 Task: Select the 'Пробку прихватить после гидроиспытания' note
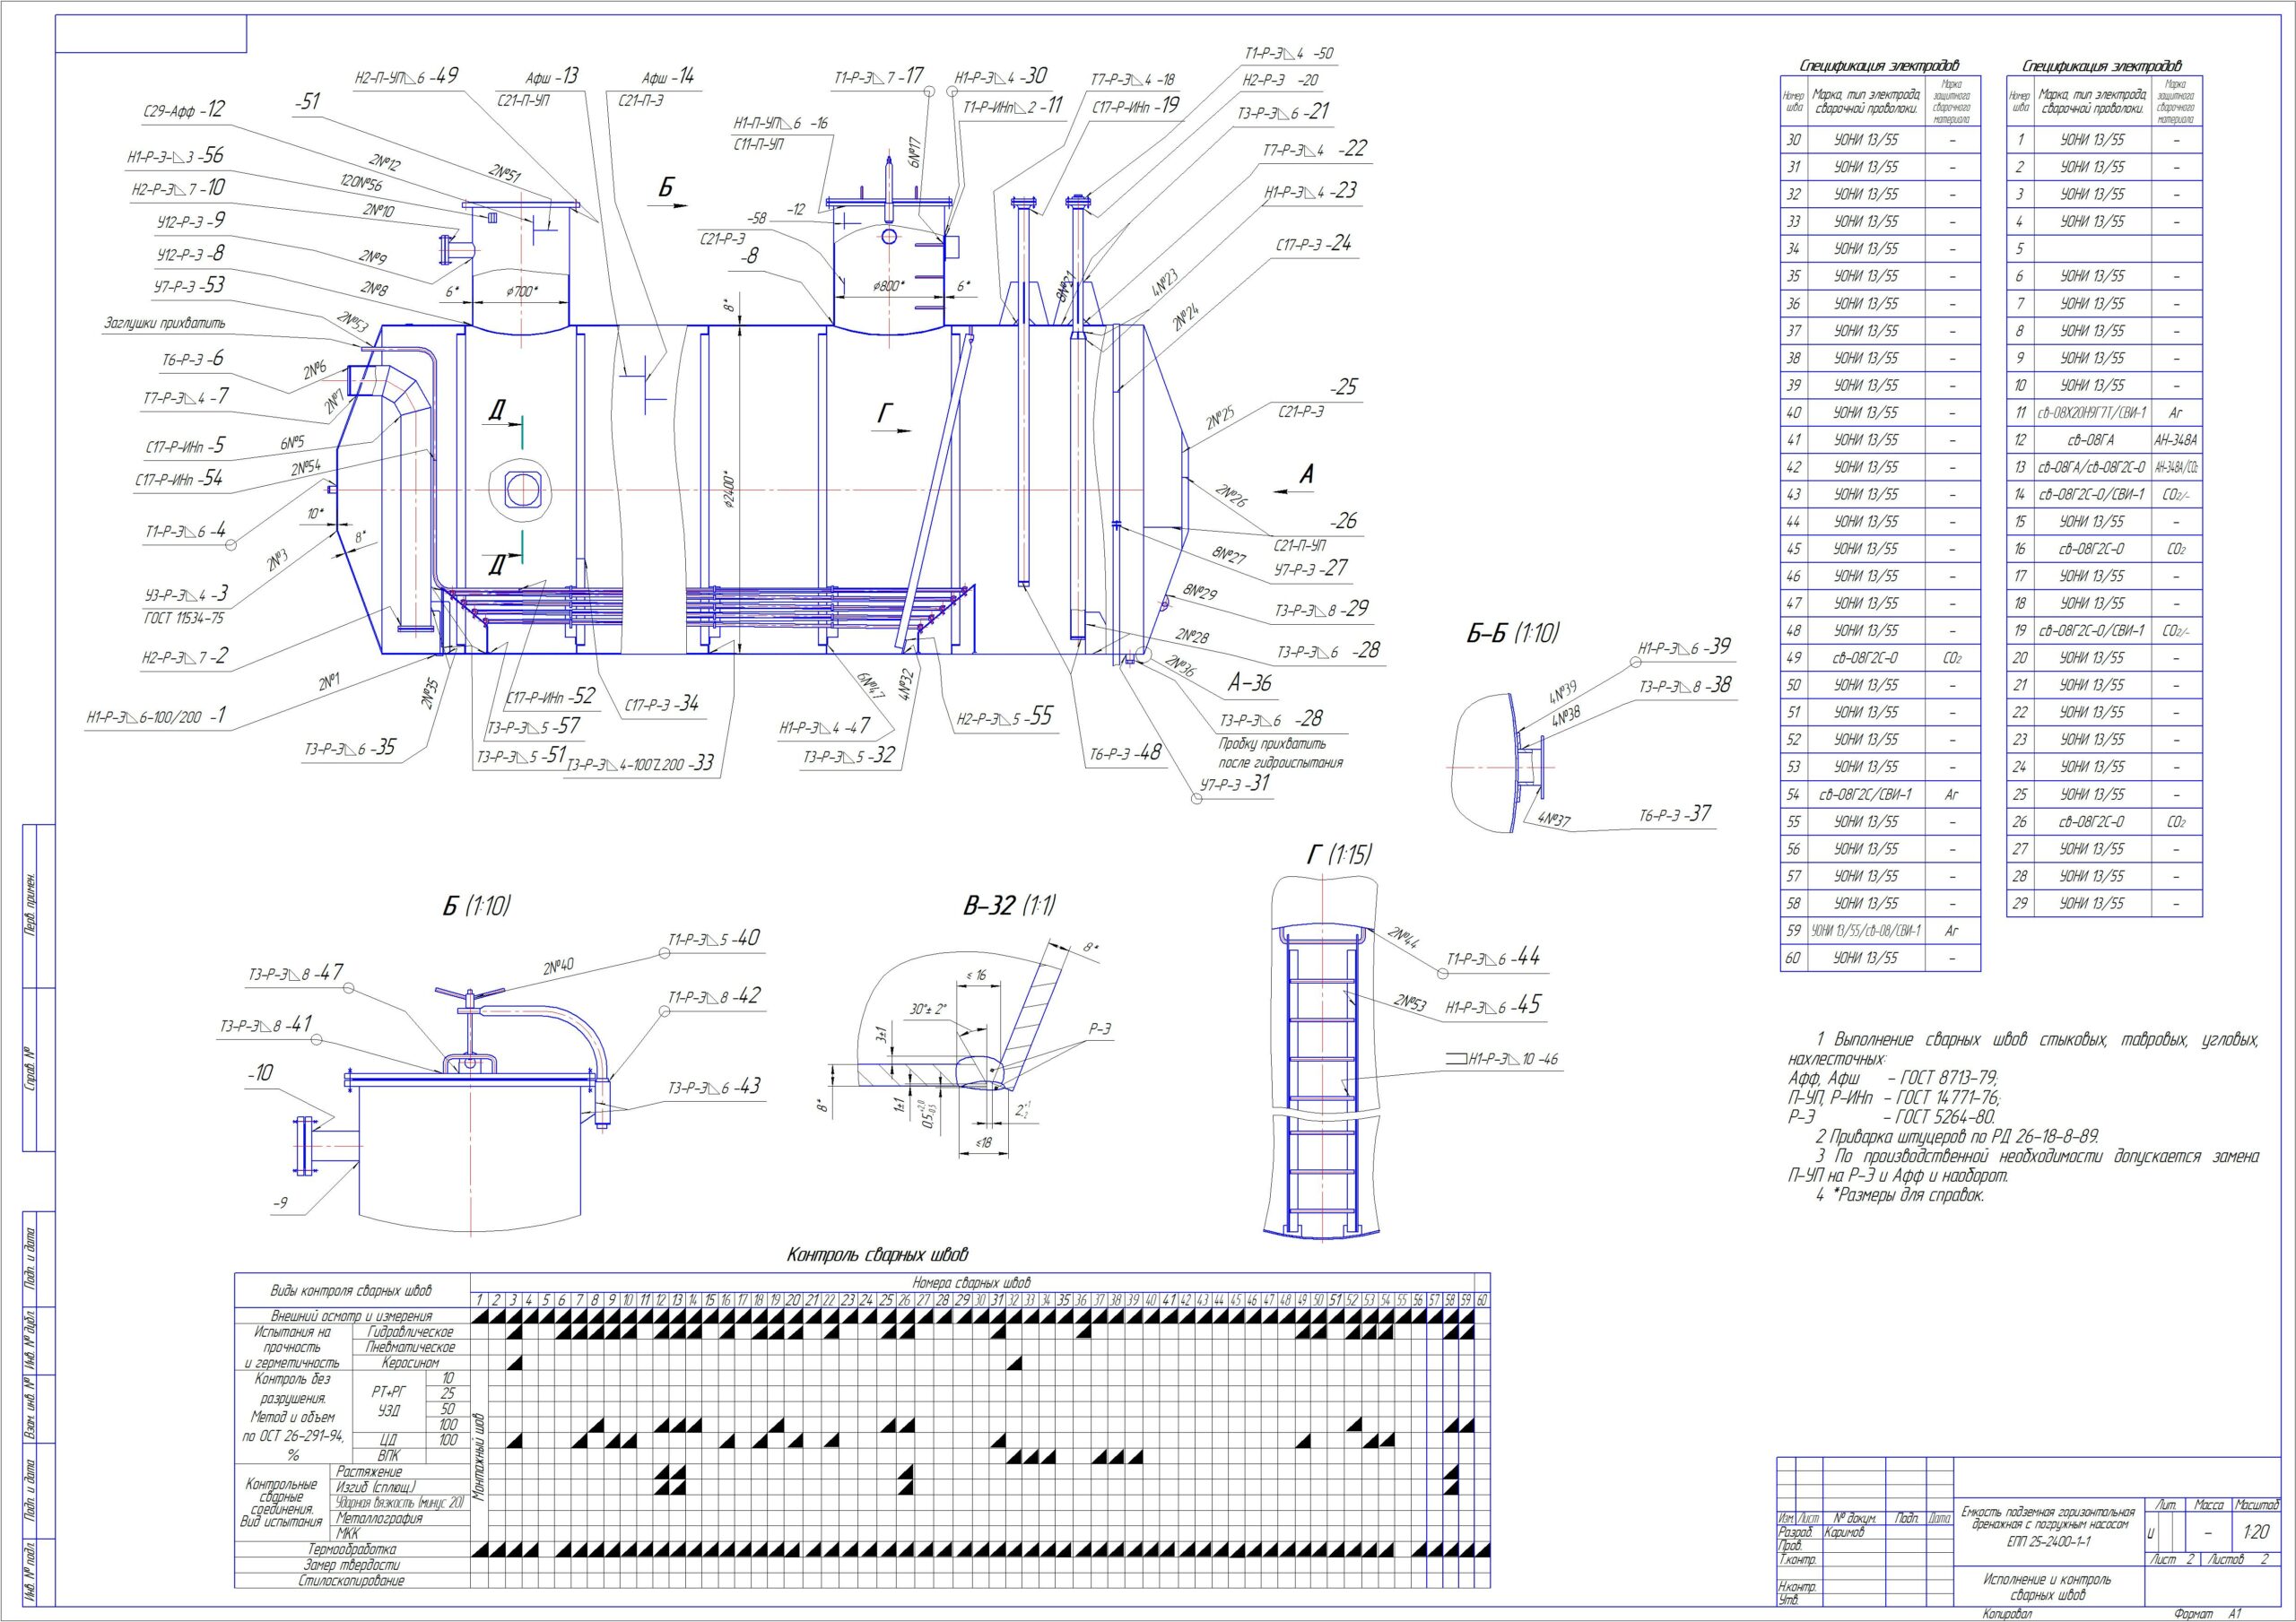point(1280,753)
